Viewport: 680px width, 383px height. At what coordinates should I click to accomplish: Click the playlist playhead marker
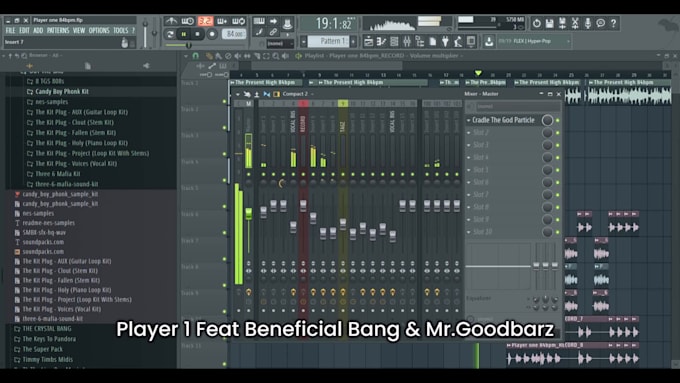(478, 73)
